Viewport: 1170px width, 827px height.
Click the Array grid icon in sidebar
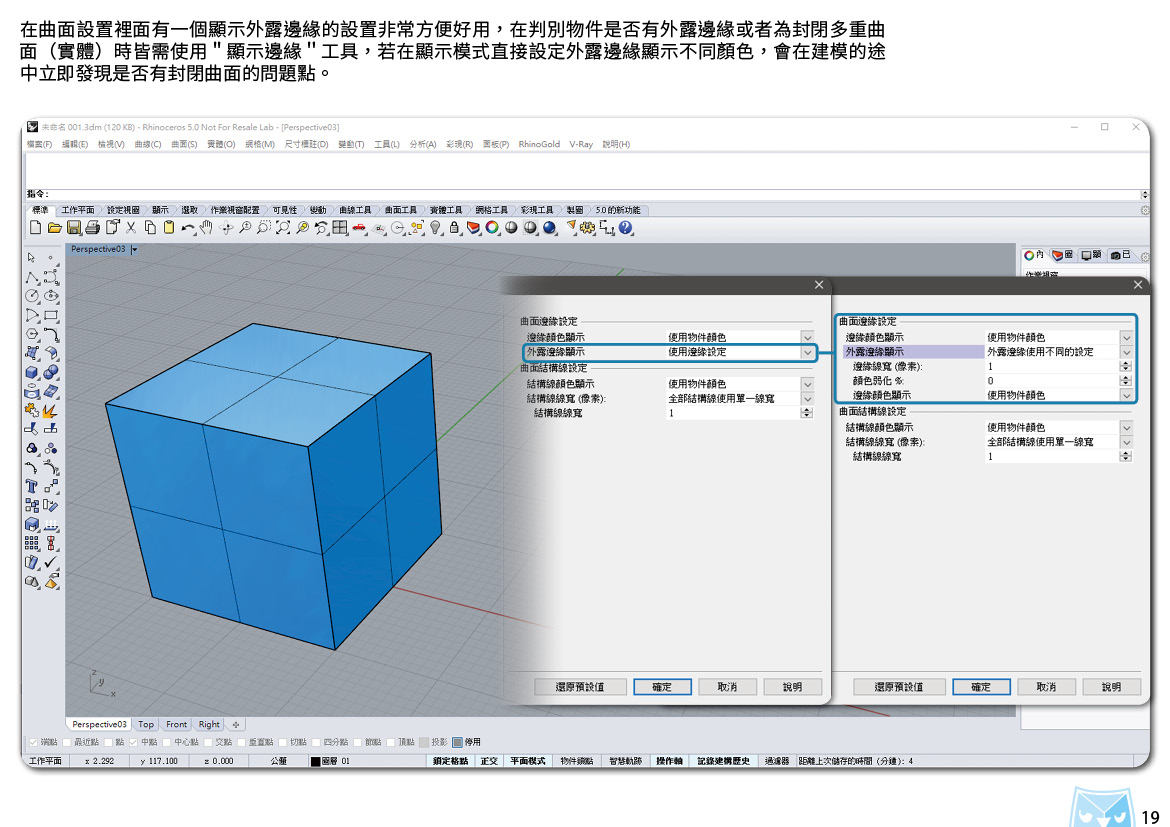click(31, 543)
